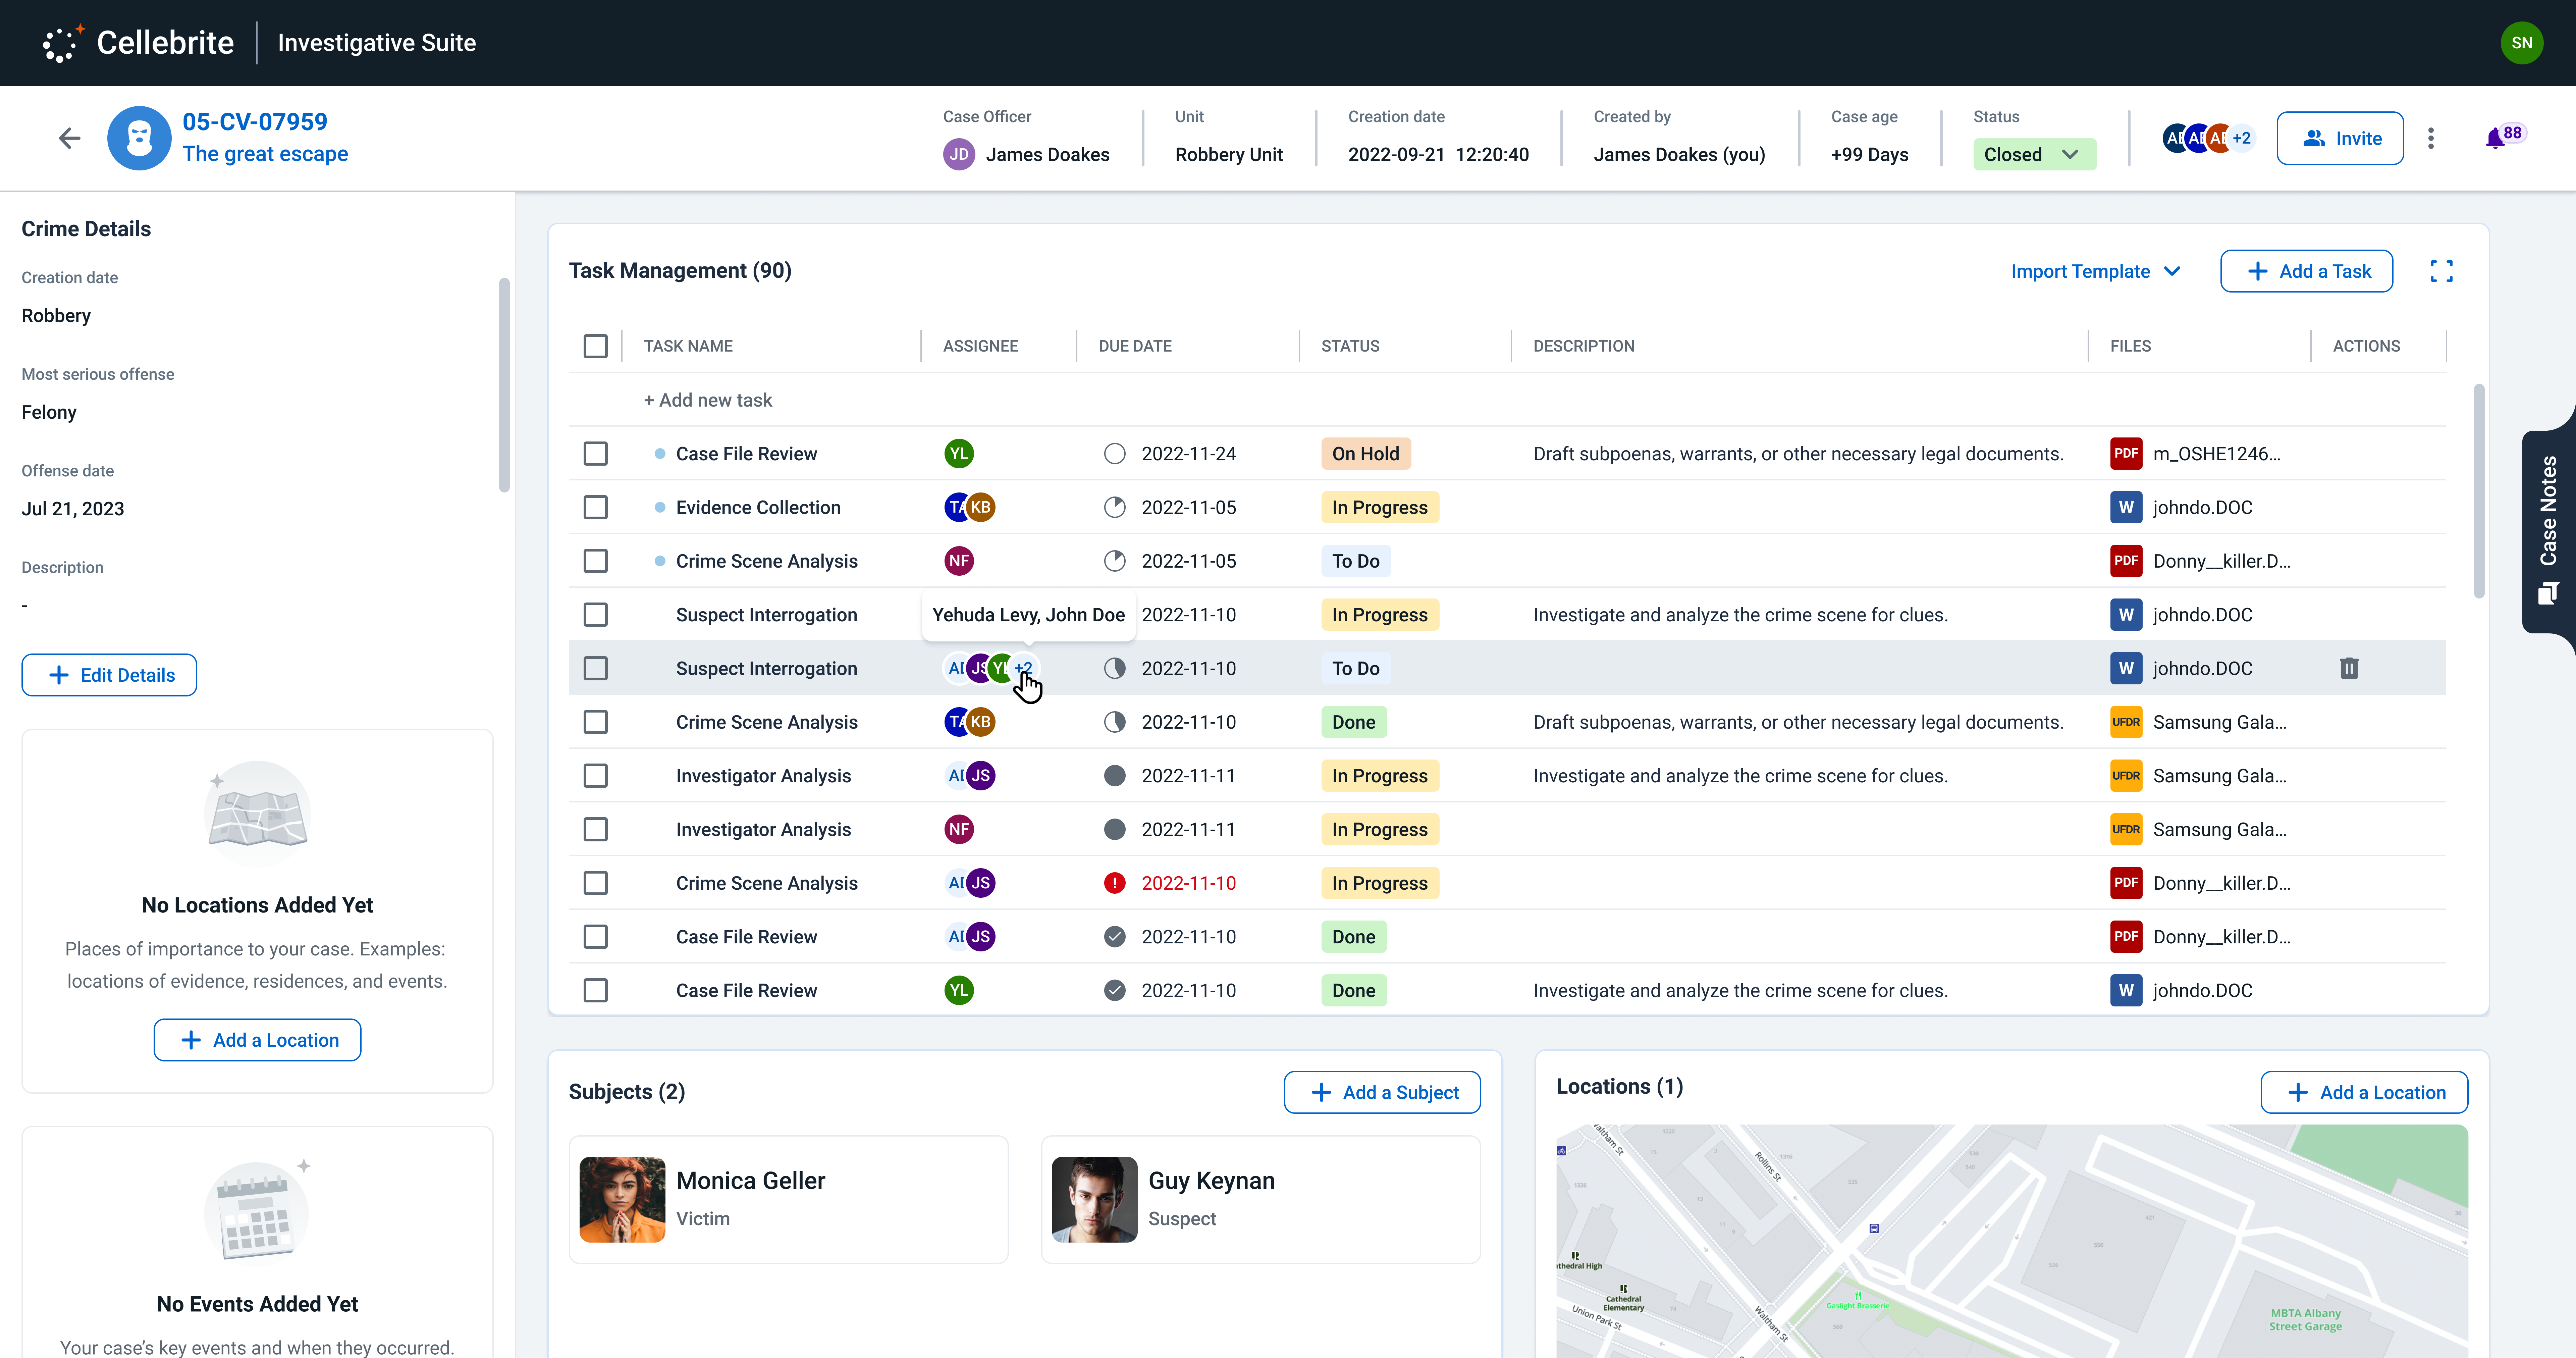Sort by the TASK NAME column header
Image resolution: width=2576 pixels, height=1358 pixels.
click(688, 346)
